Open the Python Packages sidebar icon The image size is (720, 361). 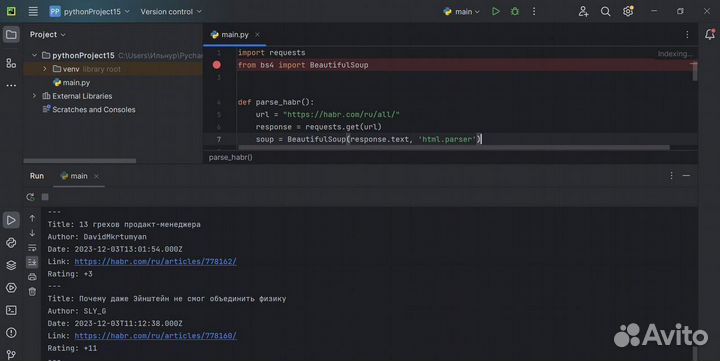click(11, 265)
